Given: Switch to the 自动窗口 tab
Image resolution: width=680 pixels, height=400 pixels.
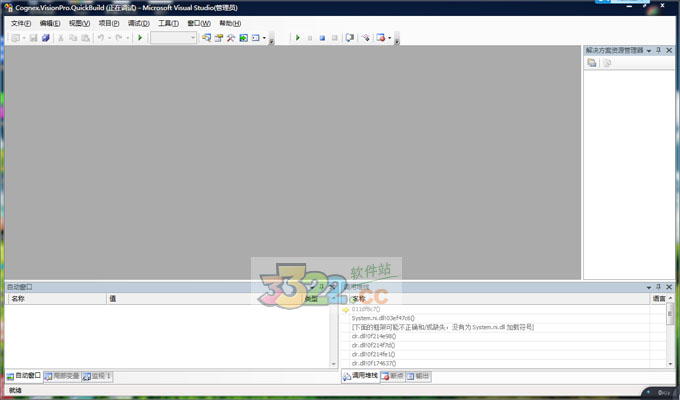Looking at the screenshot, I should (x=24, y=376).
